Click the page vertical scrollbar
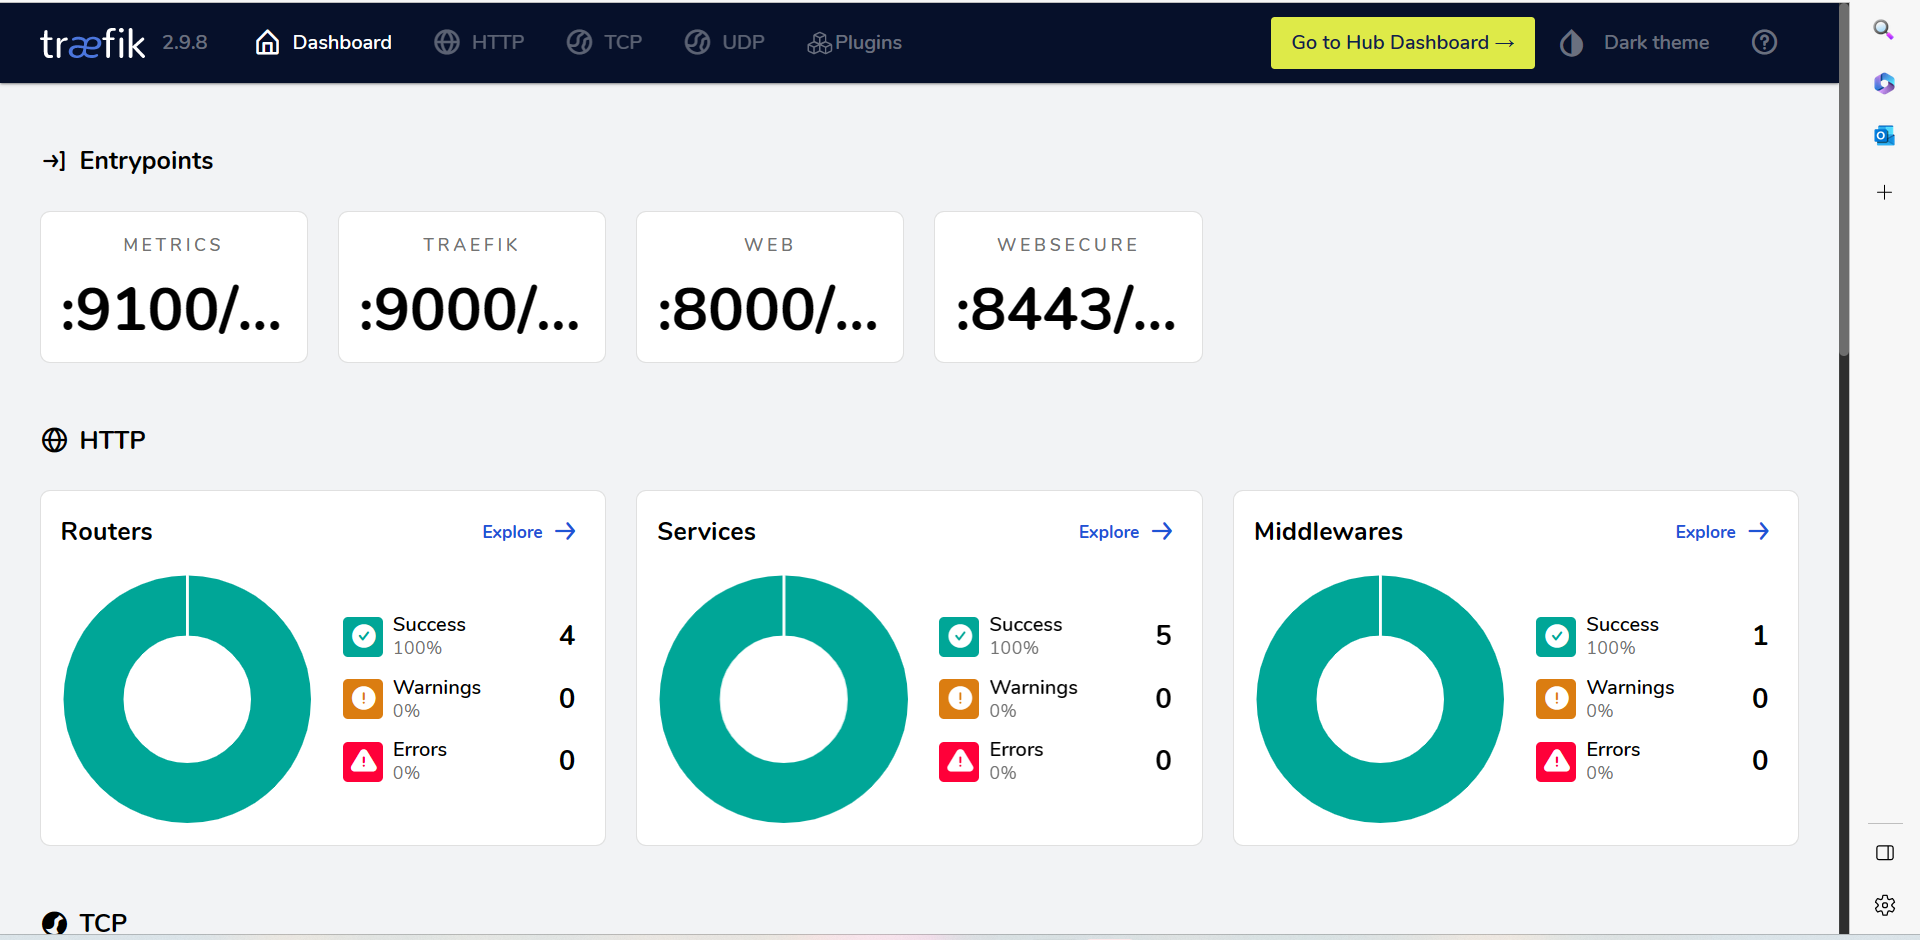Viewport: 1920px width, 940px height. click(x=1844, y=180)
